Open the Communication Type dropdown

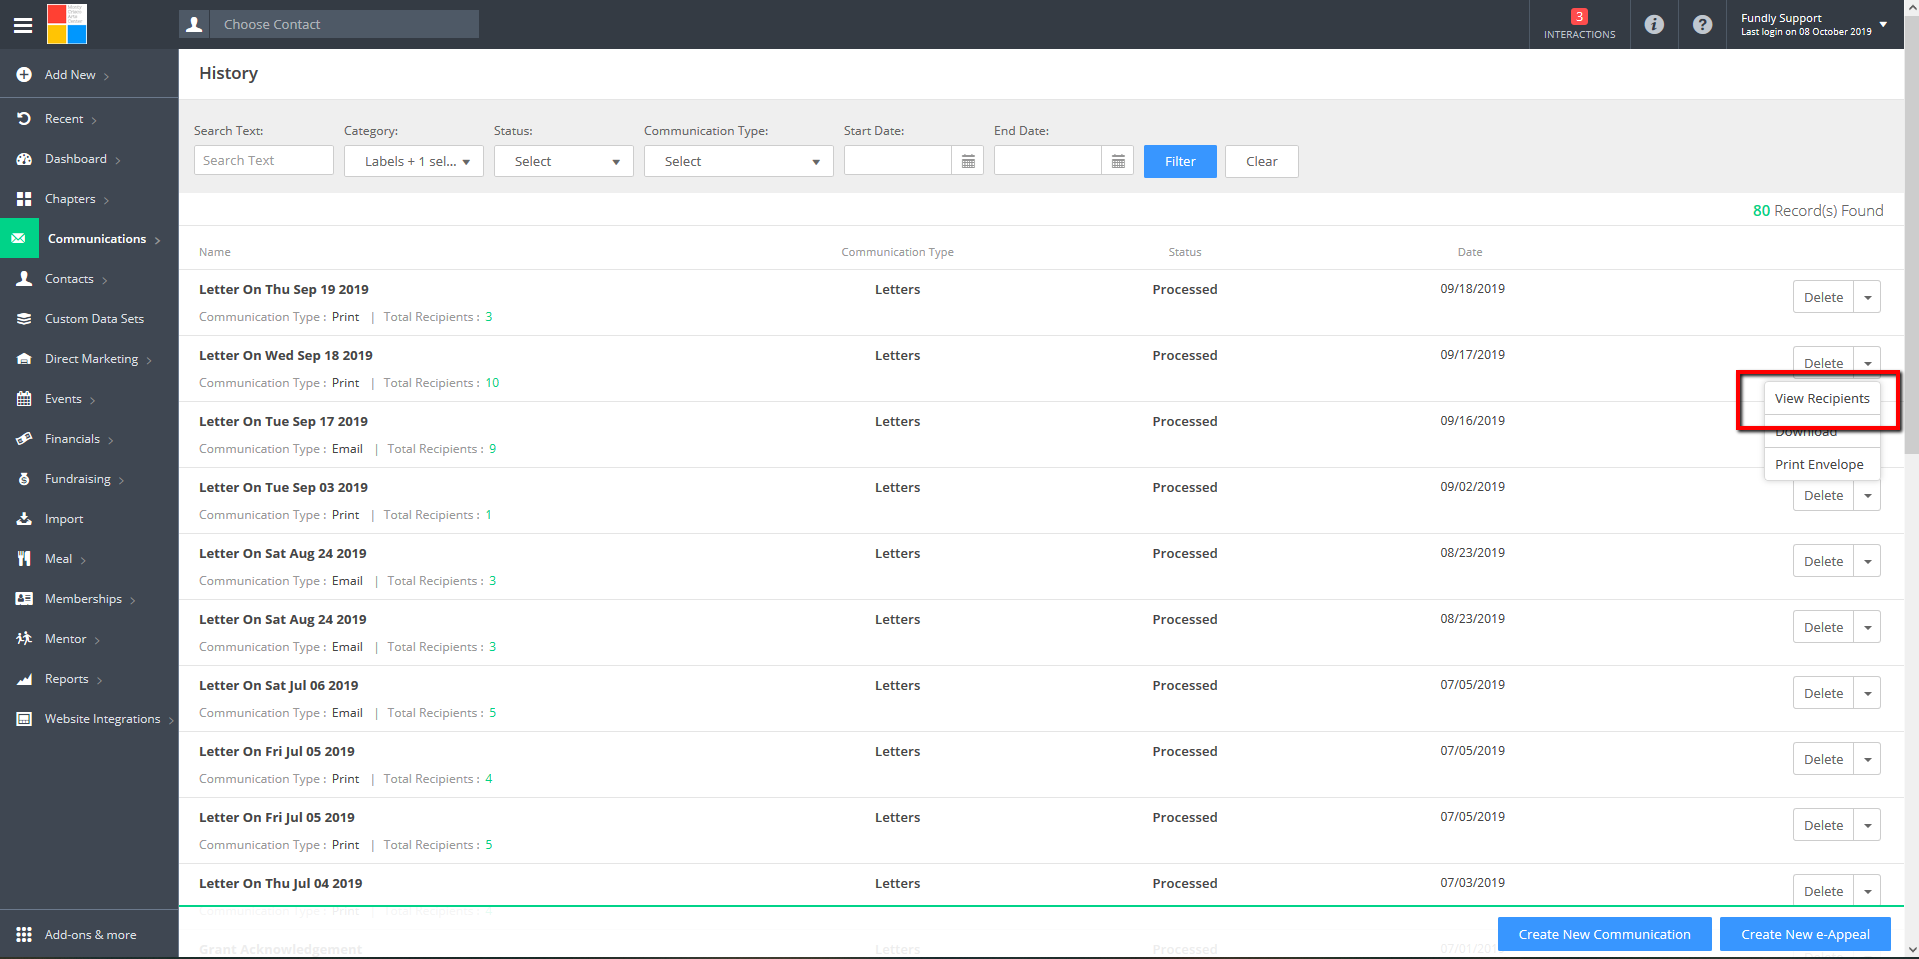739,161
